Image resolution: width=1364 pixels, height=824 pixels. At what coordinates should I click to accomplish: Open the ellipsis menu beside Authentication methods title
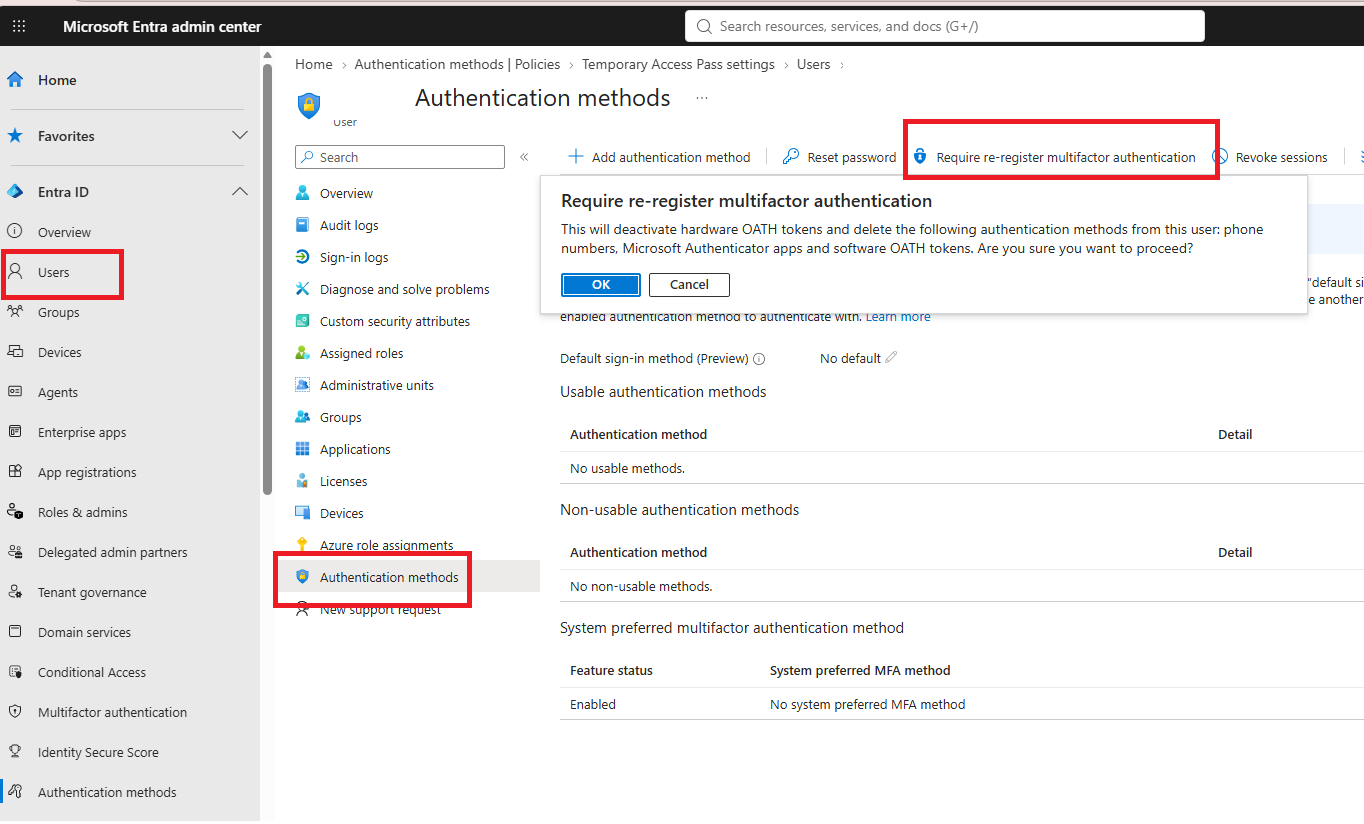click(702, 98)
